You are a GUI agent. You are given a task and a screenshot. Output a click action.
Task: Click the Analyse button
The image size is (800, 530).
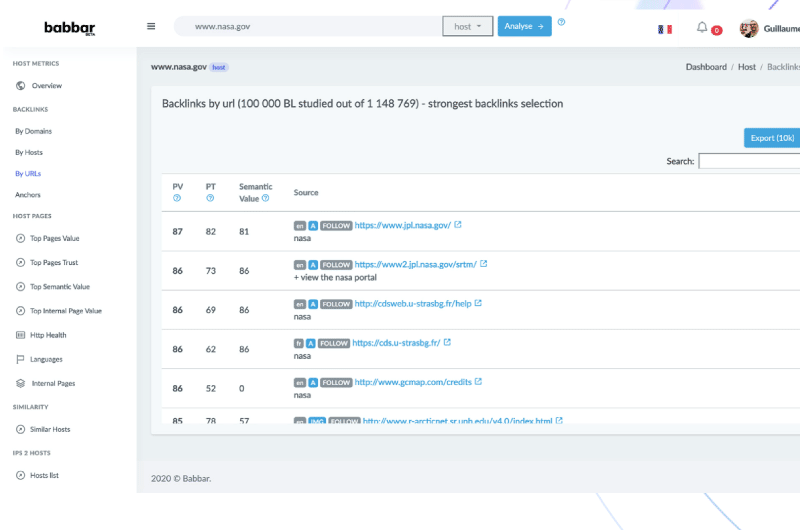pyautogui.click(x=524, y=26)
